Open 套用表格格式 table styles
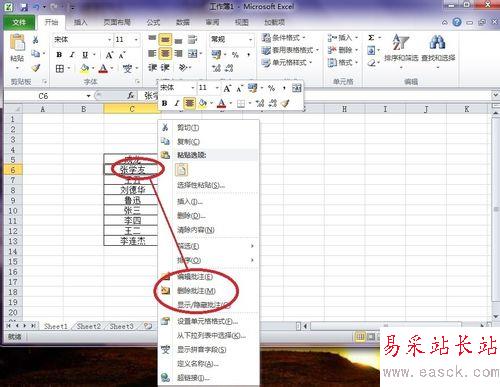Screen dimensions: 500x387 pos(290,50)
